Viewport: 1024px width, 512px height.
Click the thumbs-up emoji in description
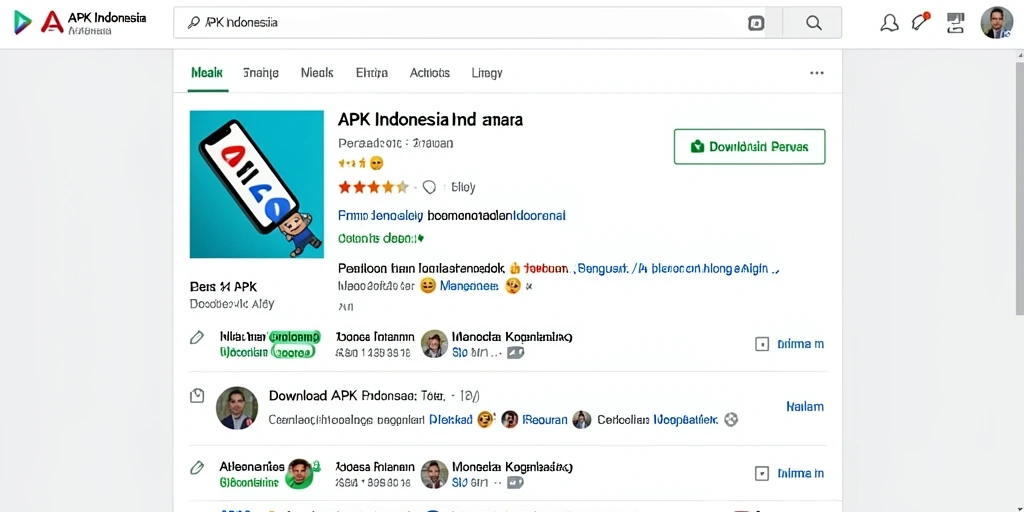[x=514, y=268]
